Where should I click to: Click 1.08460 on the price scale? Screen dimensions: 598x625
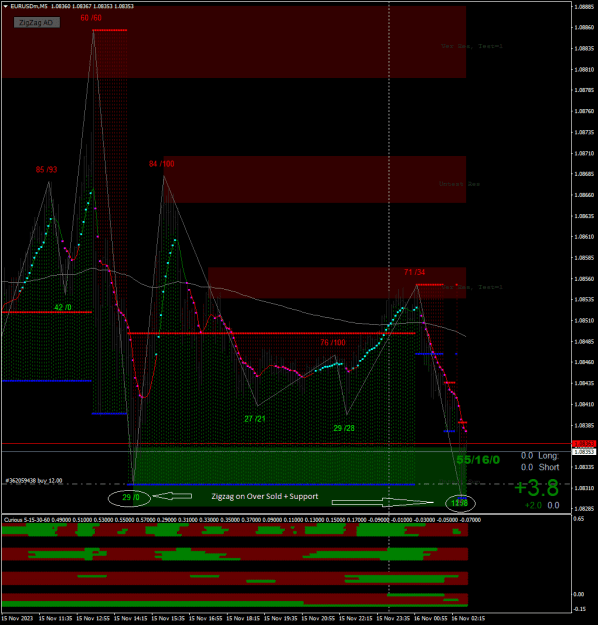pyautogui.click(x=584, y=362)
